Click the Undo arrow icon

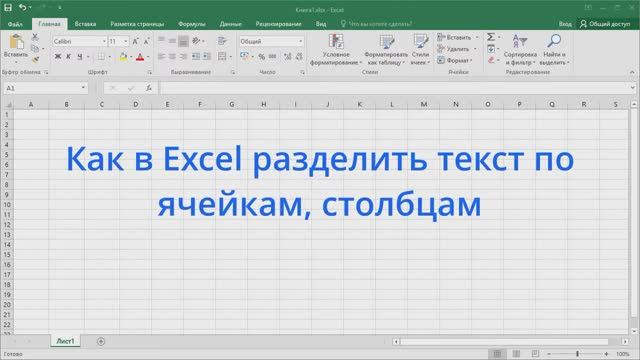click(x=22, y=7)
